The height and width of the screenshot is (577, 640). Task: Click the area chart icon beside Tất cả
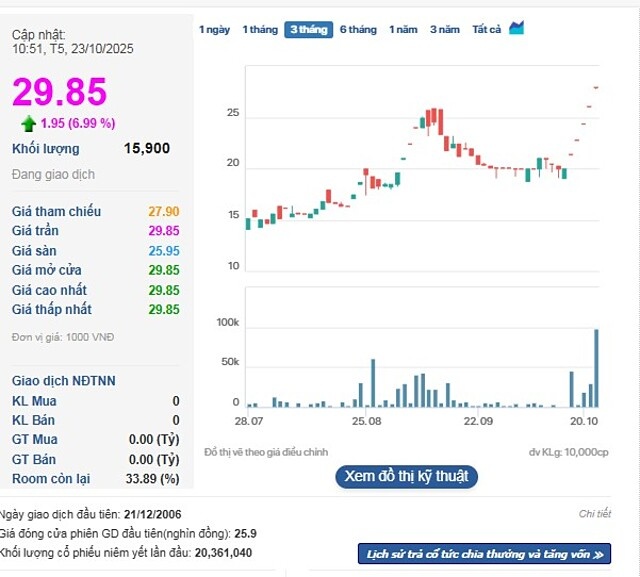pos(516,28)
